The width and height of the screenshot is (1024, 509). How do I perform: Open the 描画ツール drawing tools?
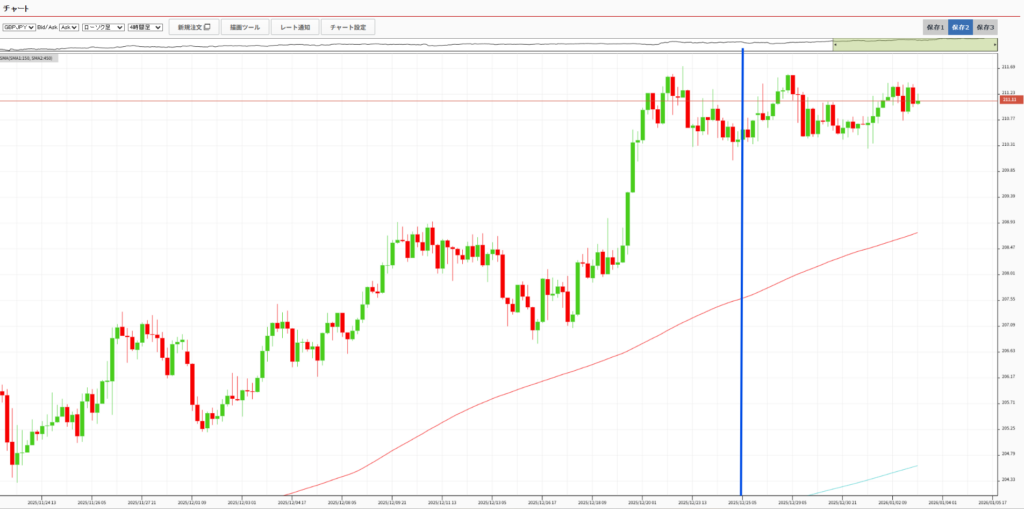pos(244,27)
